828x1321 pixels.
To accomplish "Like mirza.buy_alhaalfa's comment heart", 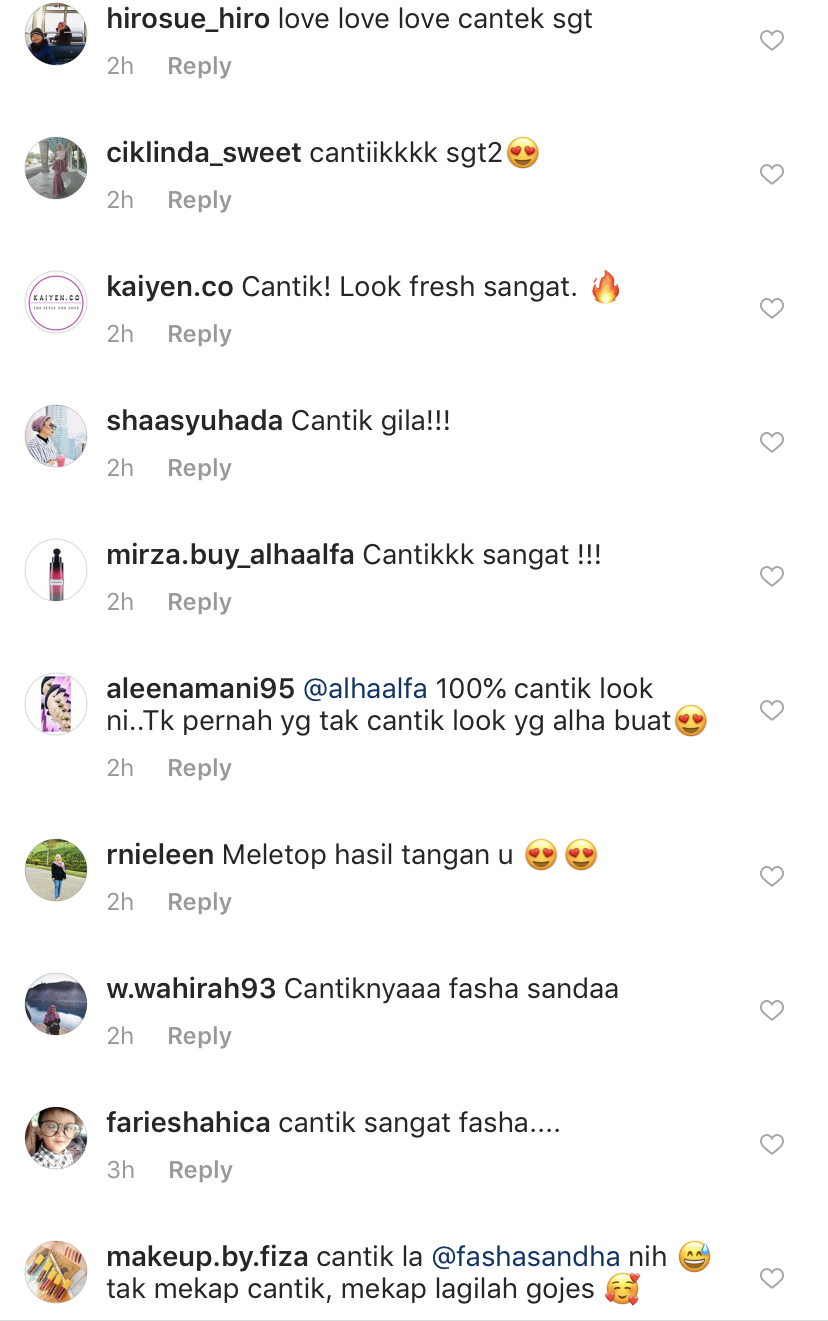I will (772, 577).
